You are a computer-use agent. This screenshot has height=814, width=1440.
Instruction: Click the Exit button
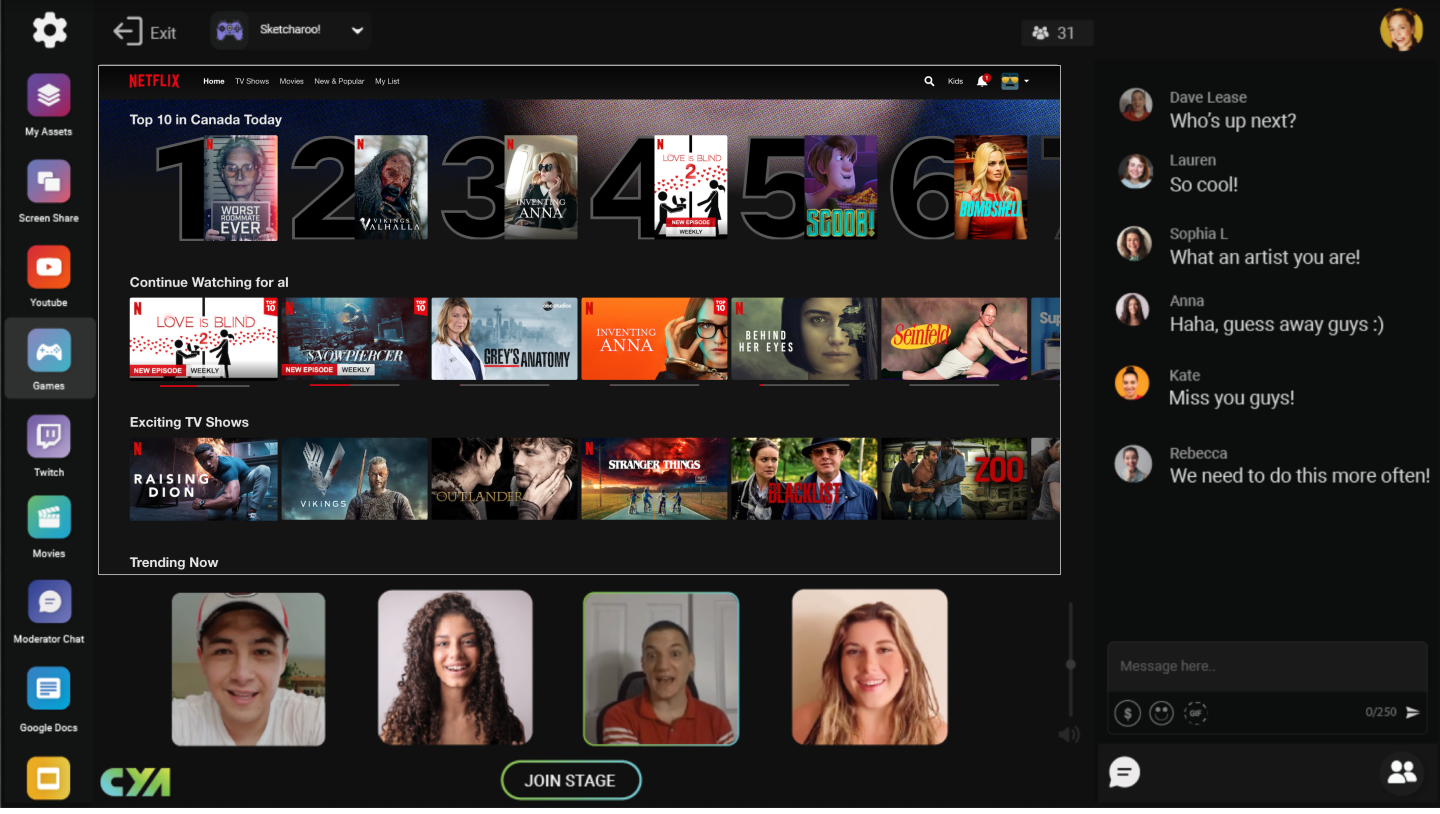point(144,32)
